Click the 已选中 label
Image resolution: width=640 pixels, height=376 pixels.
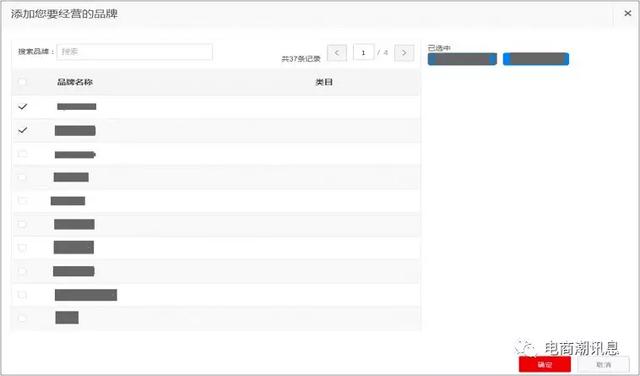pos(439,48)
